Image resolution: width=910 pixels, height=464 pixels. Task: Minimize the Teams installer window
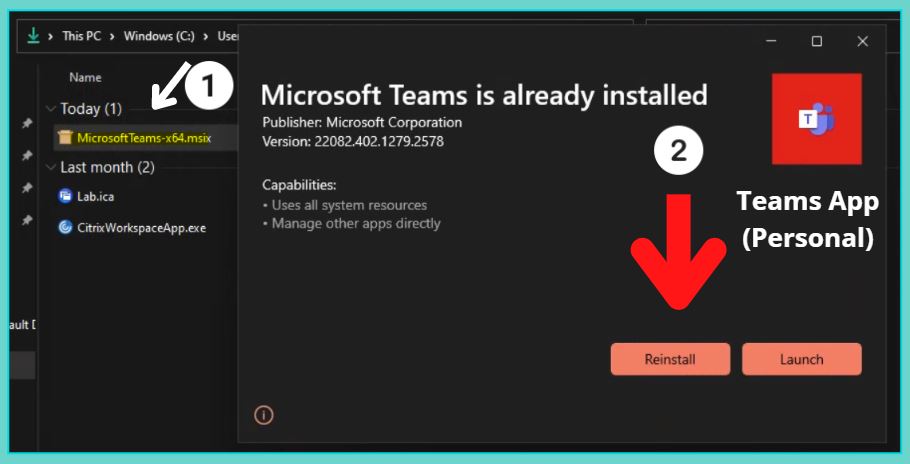(x=771, y=41)
